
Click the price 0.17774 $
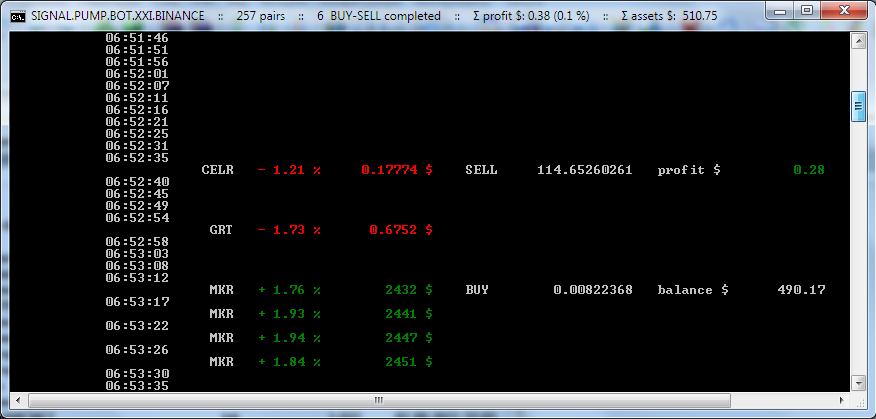[397, 170]
